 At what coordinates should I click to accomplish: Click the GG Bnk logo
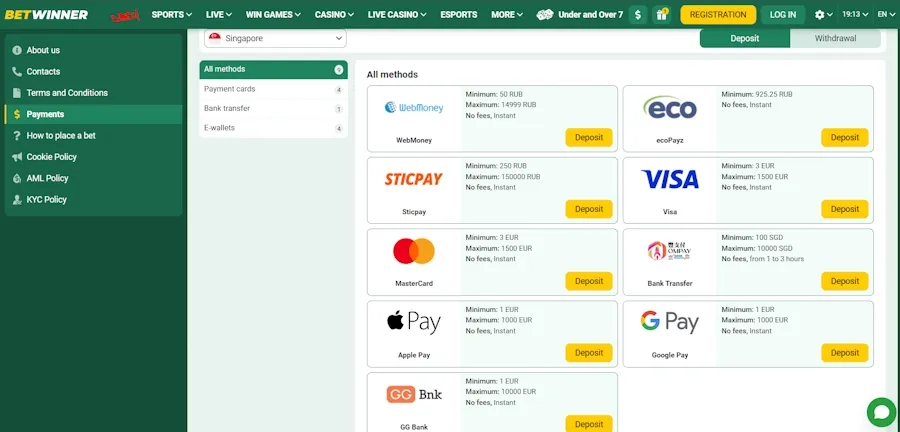pos(414,395)
